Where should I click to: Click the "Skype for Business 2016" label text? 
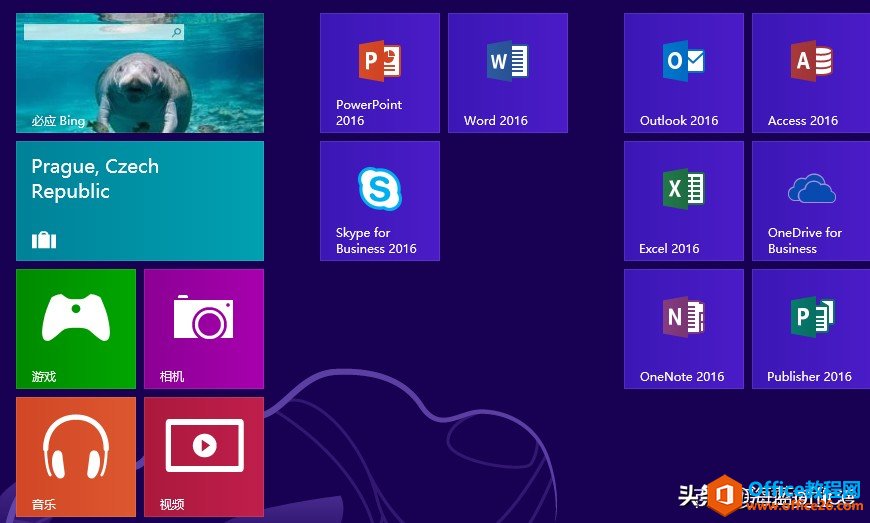[x=376, y=240]
